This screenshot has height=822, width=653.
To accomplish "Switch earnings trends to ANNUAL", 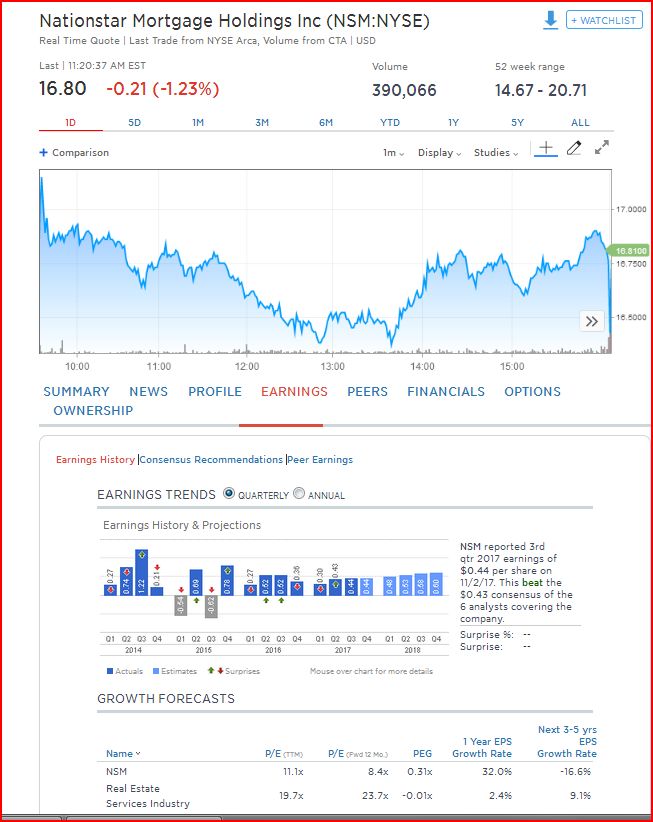I will coord(297,495).
